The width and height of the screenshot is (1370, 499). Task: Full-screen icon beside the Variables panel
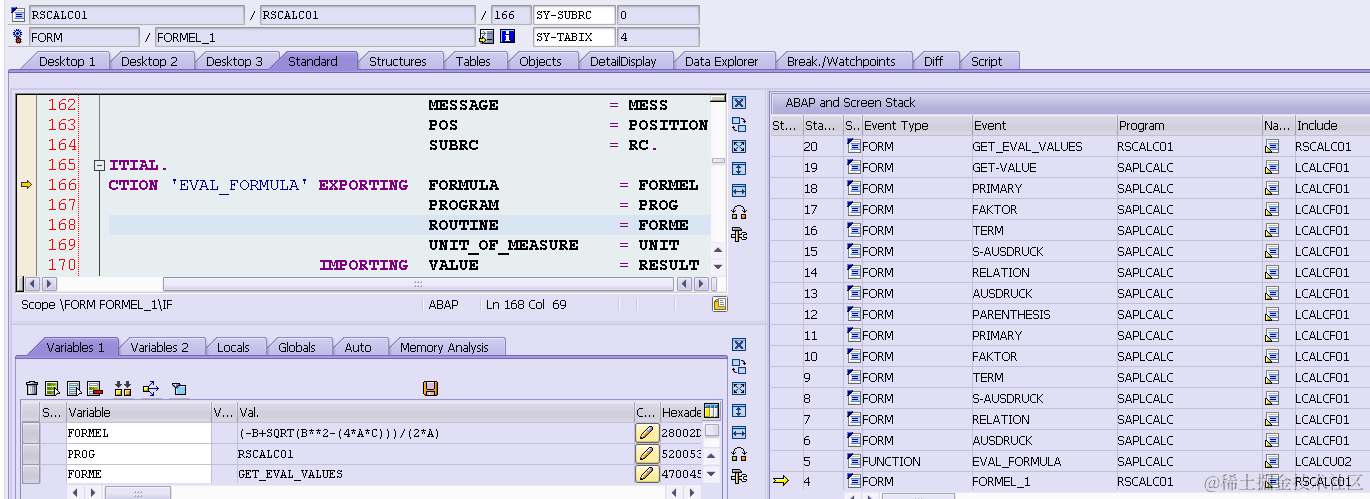point(739,389)
